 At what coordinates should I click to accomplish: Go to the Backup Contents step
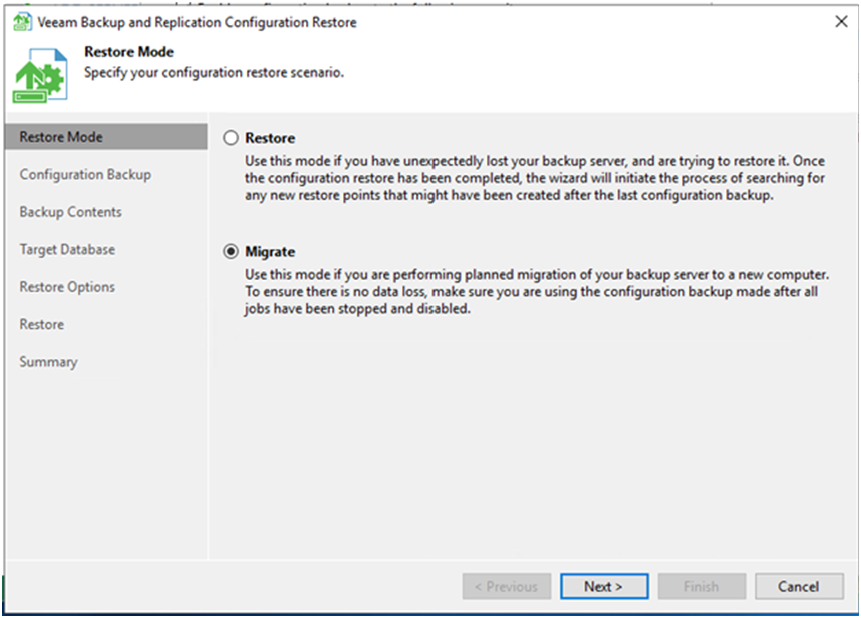coord(70,211)
